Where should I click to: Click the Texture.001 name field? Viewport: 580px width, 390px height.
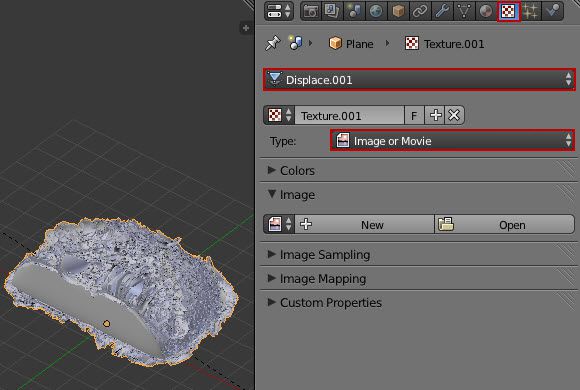(x=349, y=115)
